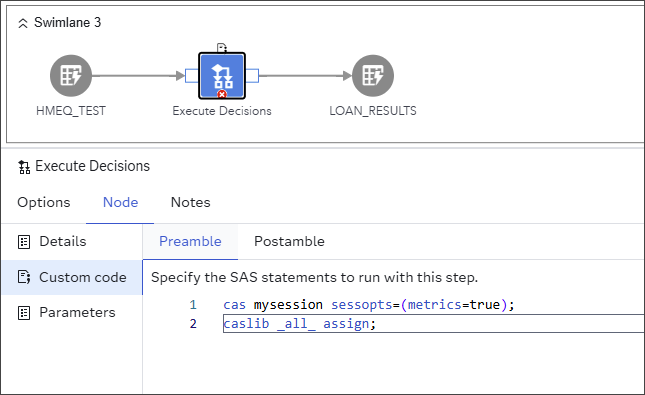Click the input port of Execute Decisions node
Screen dimensions: 645x395
point(192,76)
